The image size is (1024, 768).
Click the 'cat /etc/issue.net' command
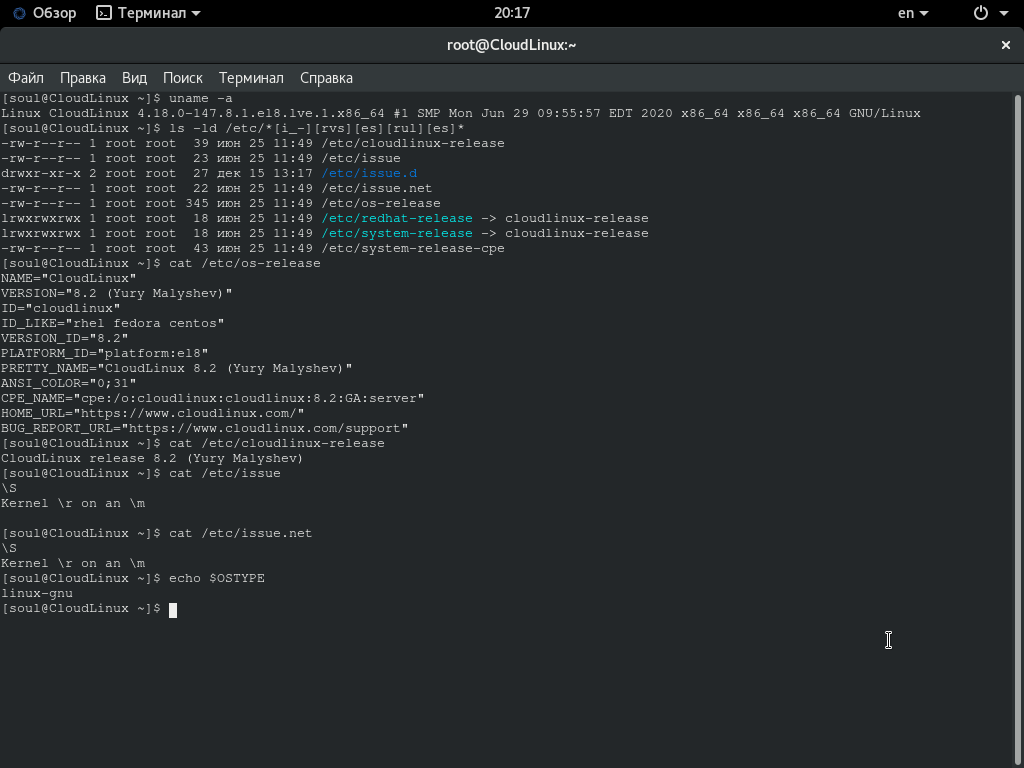pyautogui.click(x=240, y=534)
